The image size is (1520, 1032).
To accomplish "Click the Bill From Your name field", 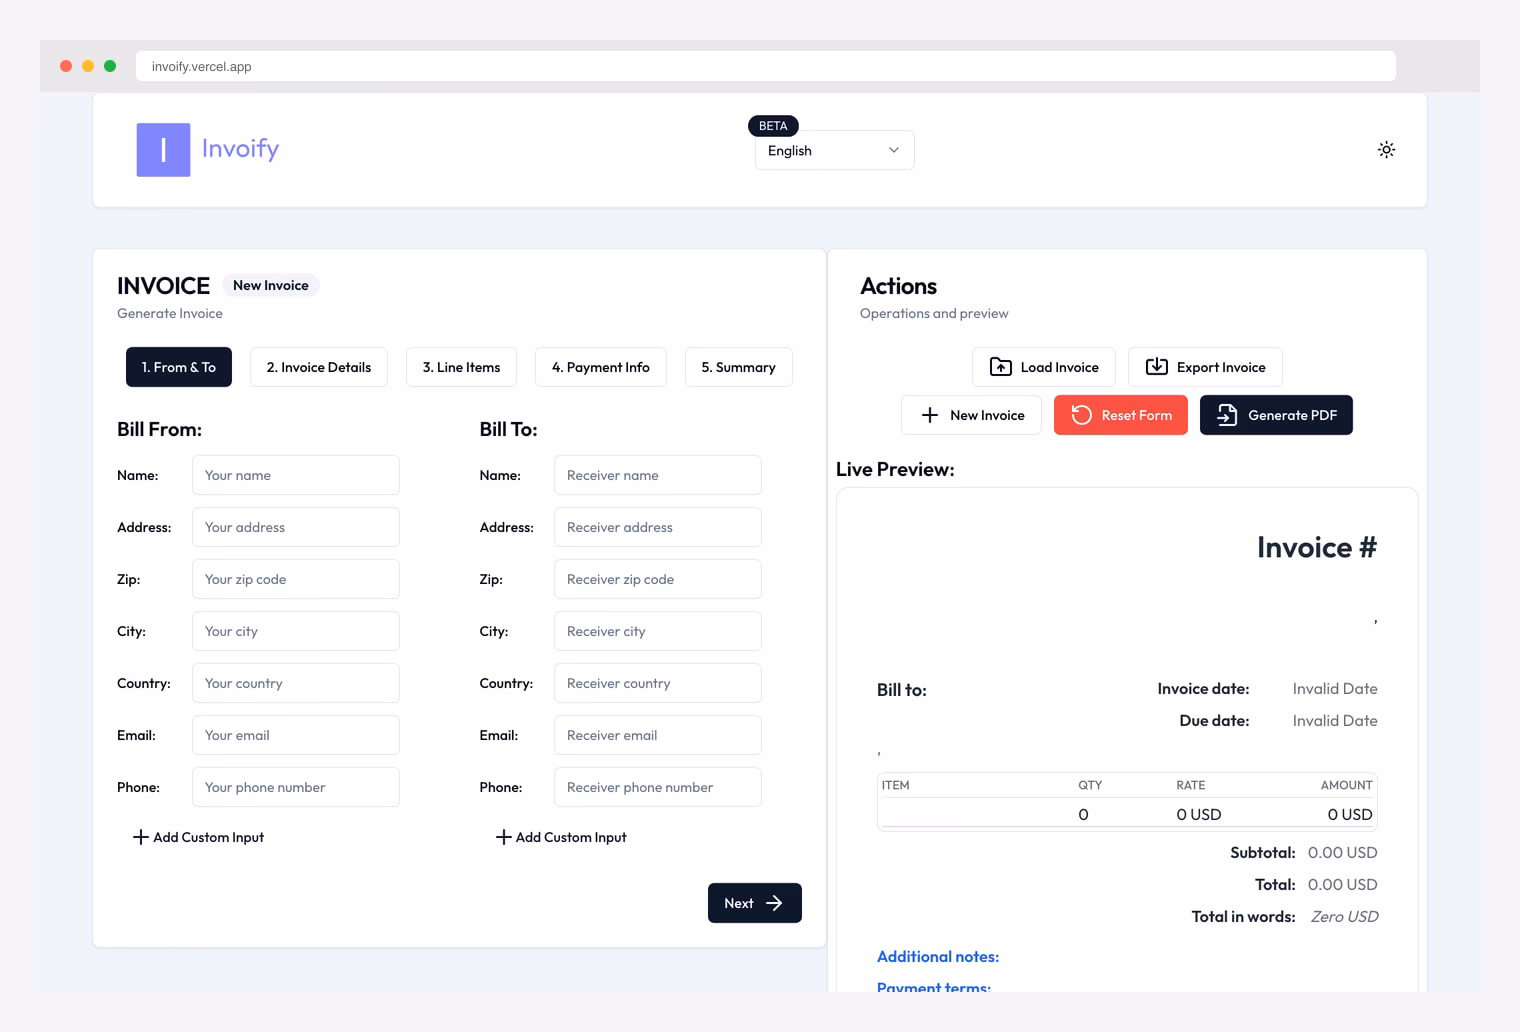I will coord(296,475).
